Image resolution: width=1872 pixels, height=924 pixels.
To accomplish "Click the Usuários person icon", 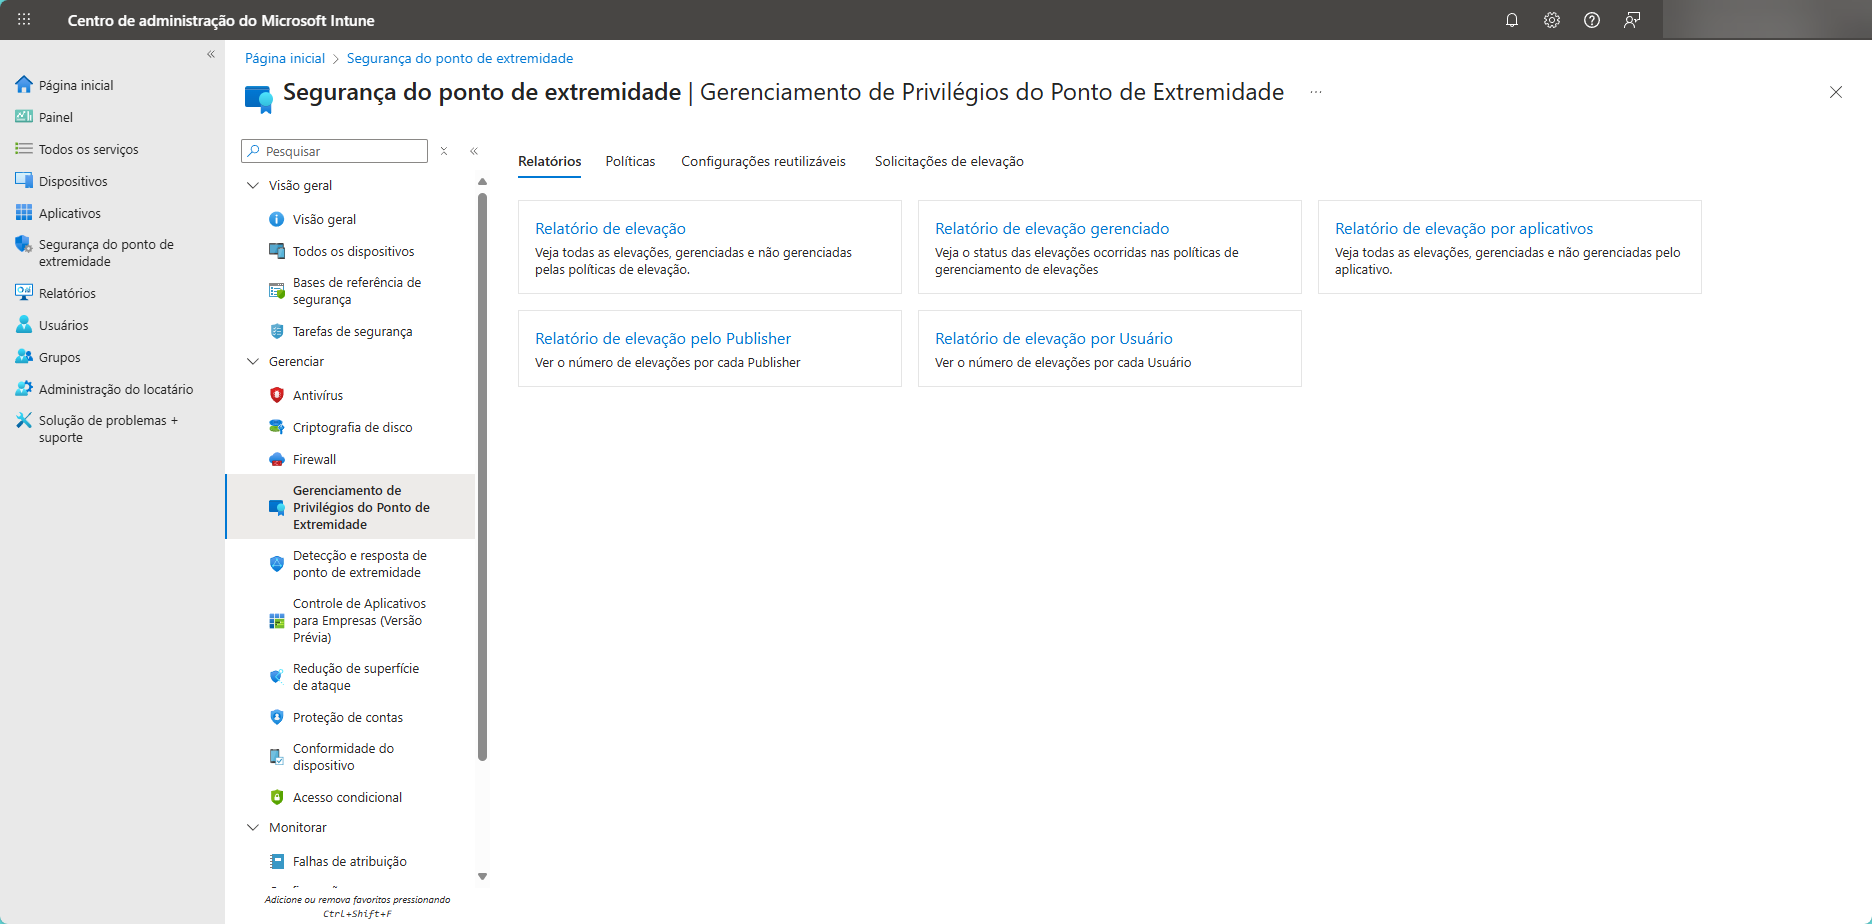I will coord(24,325).
